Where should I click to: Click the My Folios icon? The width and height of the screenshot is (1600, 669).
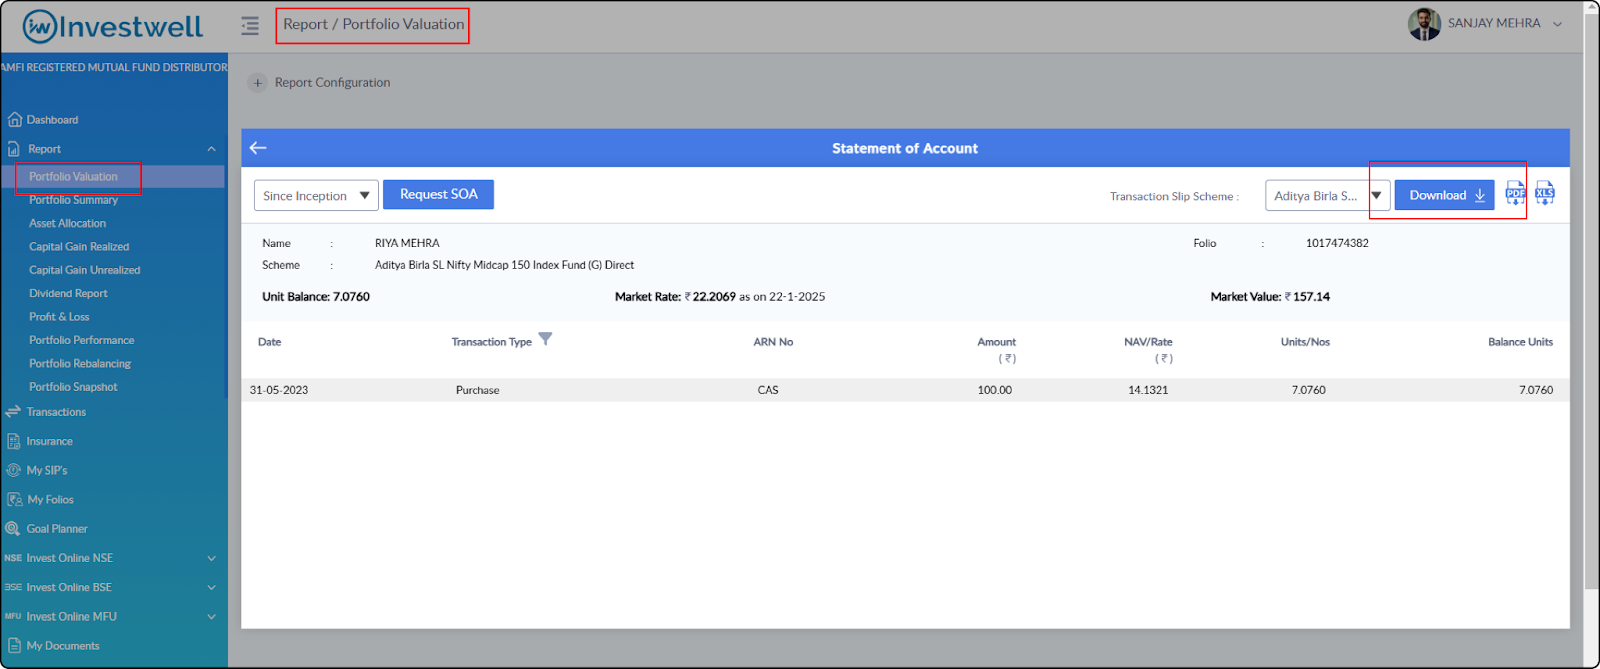[14, 500]
